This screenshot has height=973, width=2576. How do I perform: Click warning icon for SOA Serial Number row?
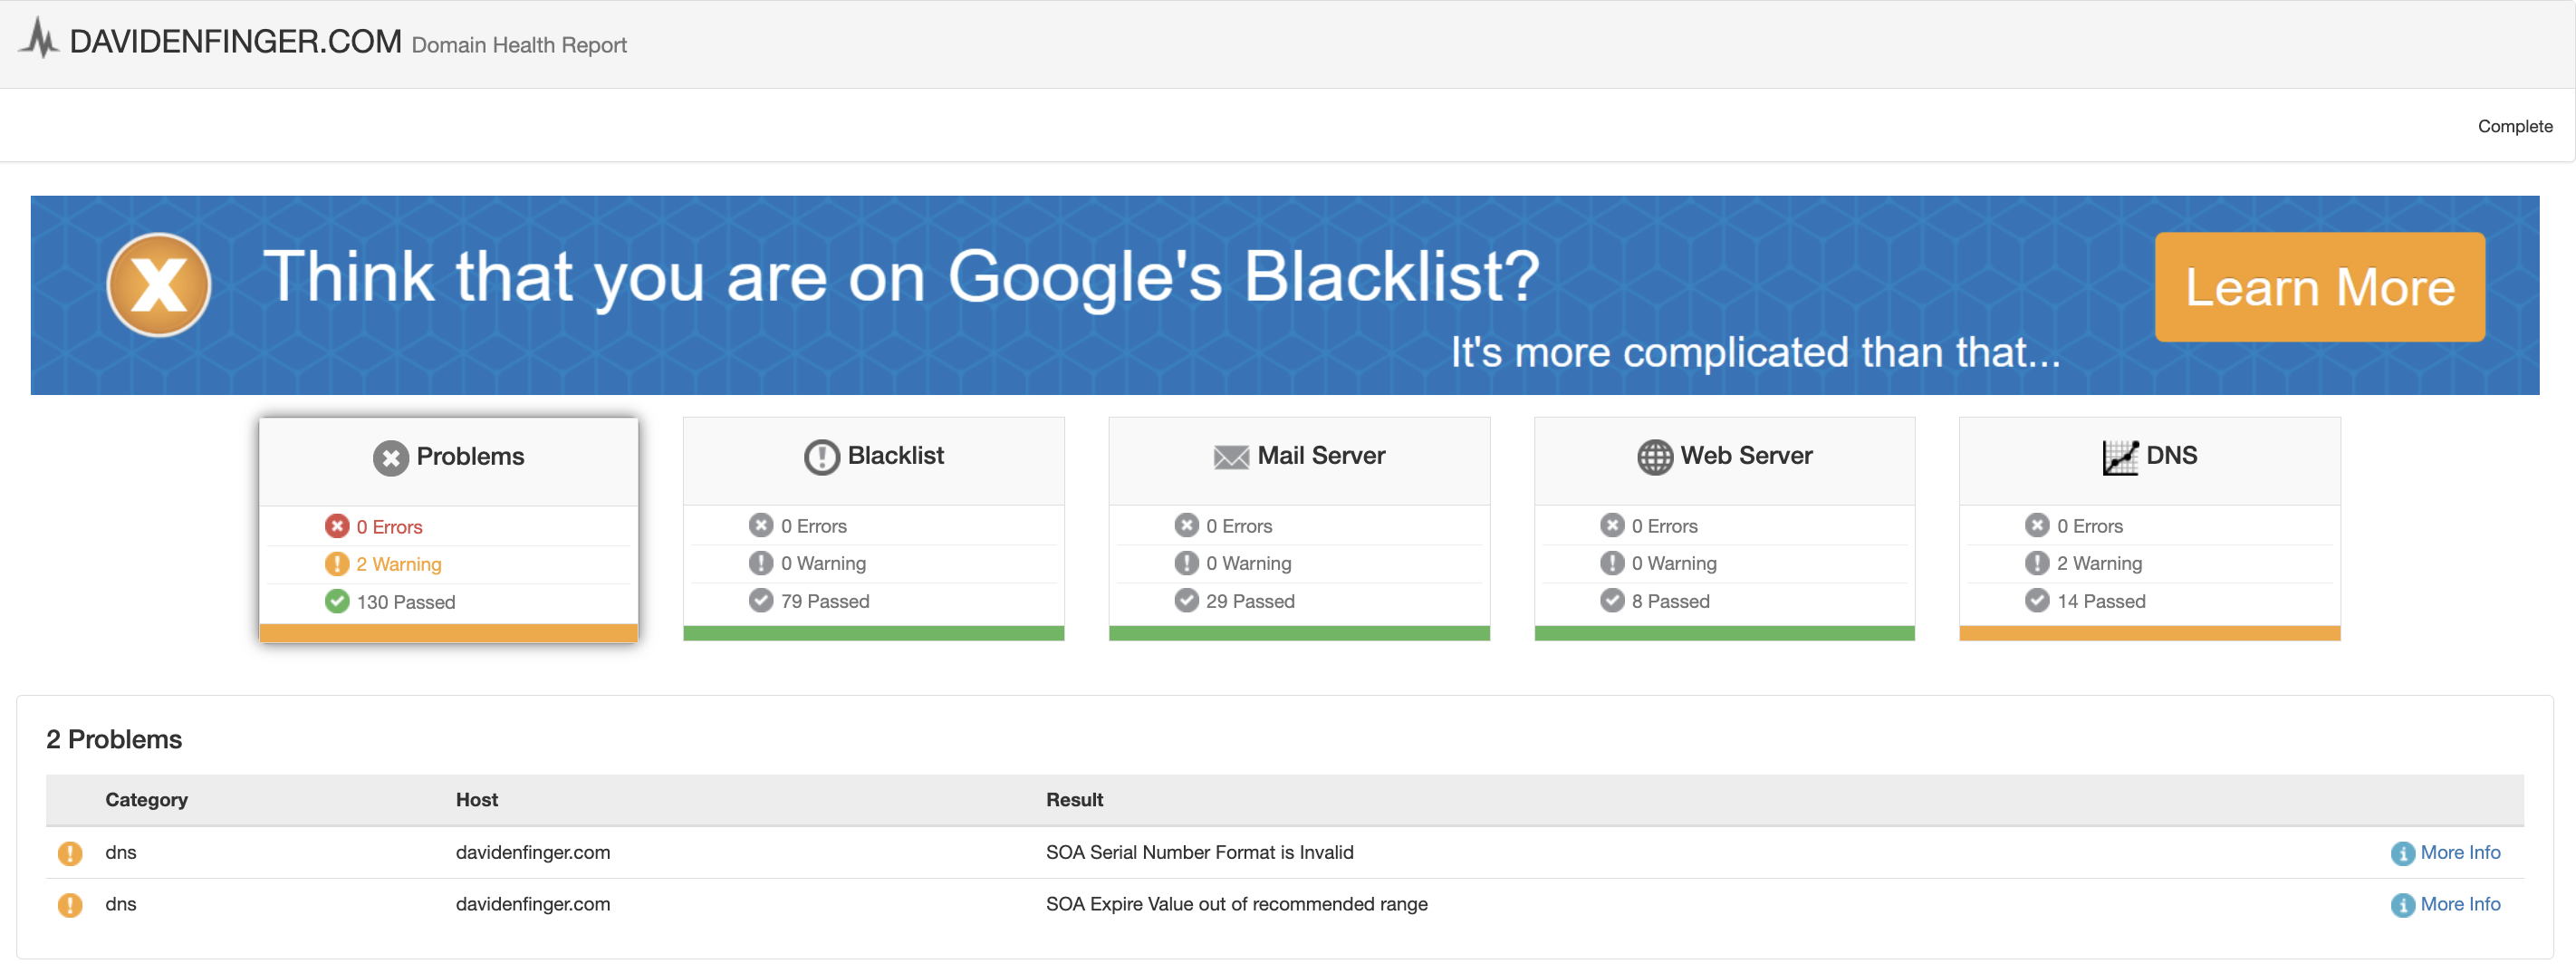point(70,853)
